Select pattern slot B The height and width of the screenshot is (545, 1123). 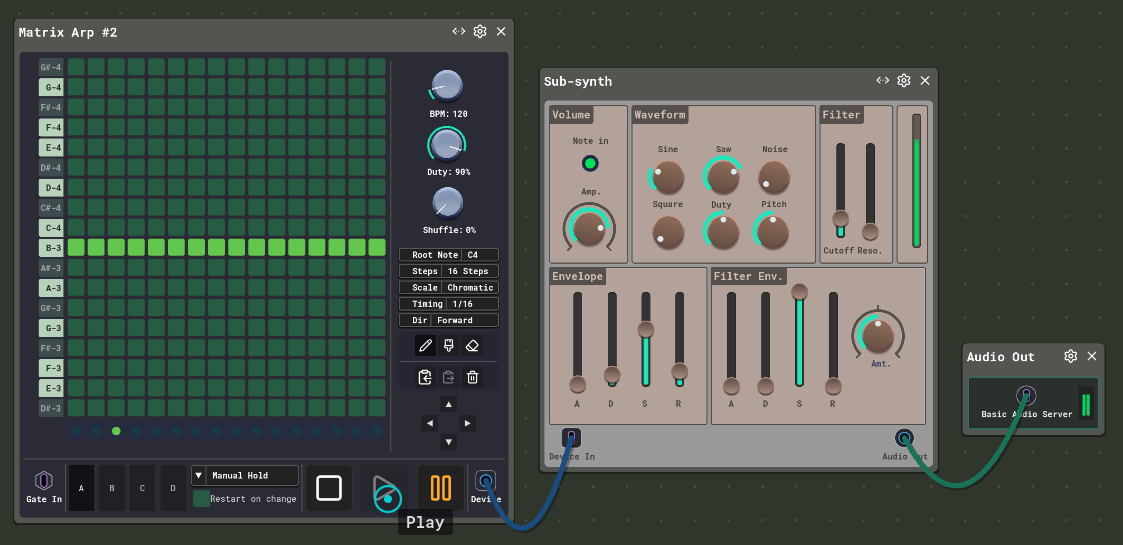[112, 488]
